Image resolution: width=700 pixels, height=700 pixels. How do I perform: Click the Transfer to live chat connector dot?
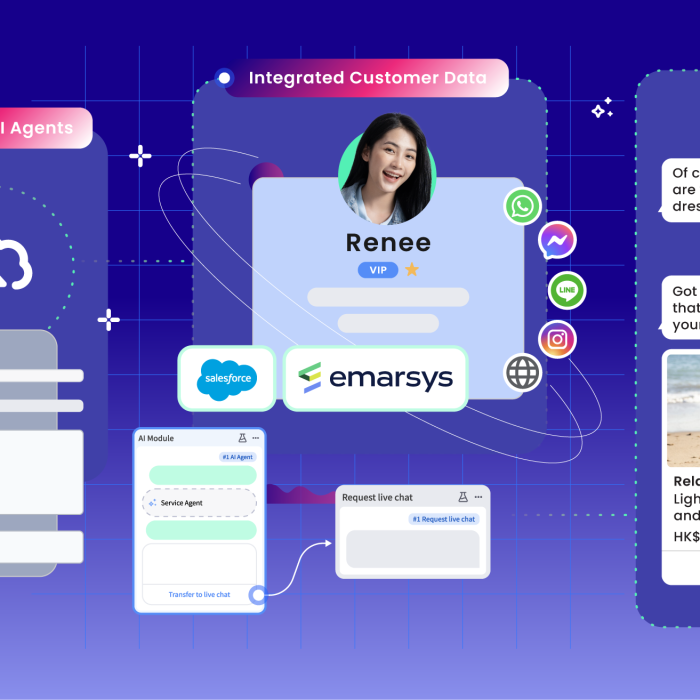click(x=258, y=595)
